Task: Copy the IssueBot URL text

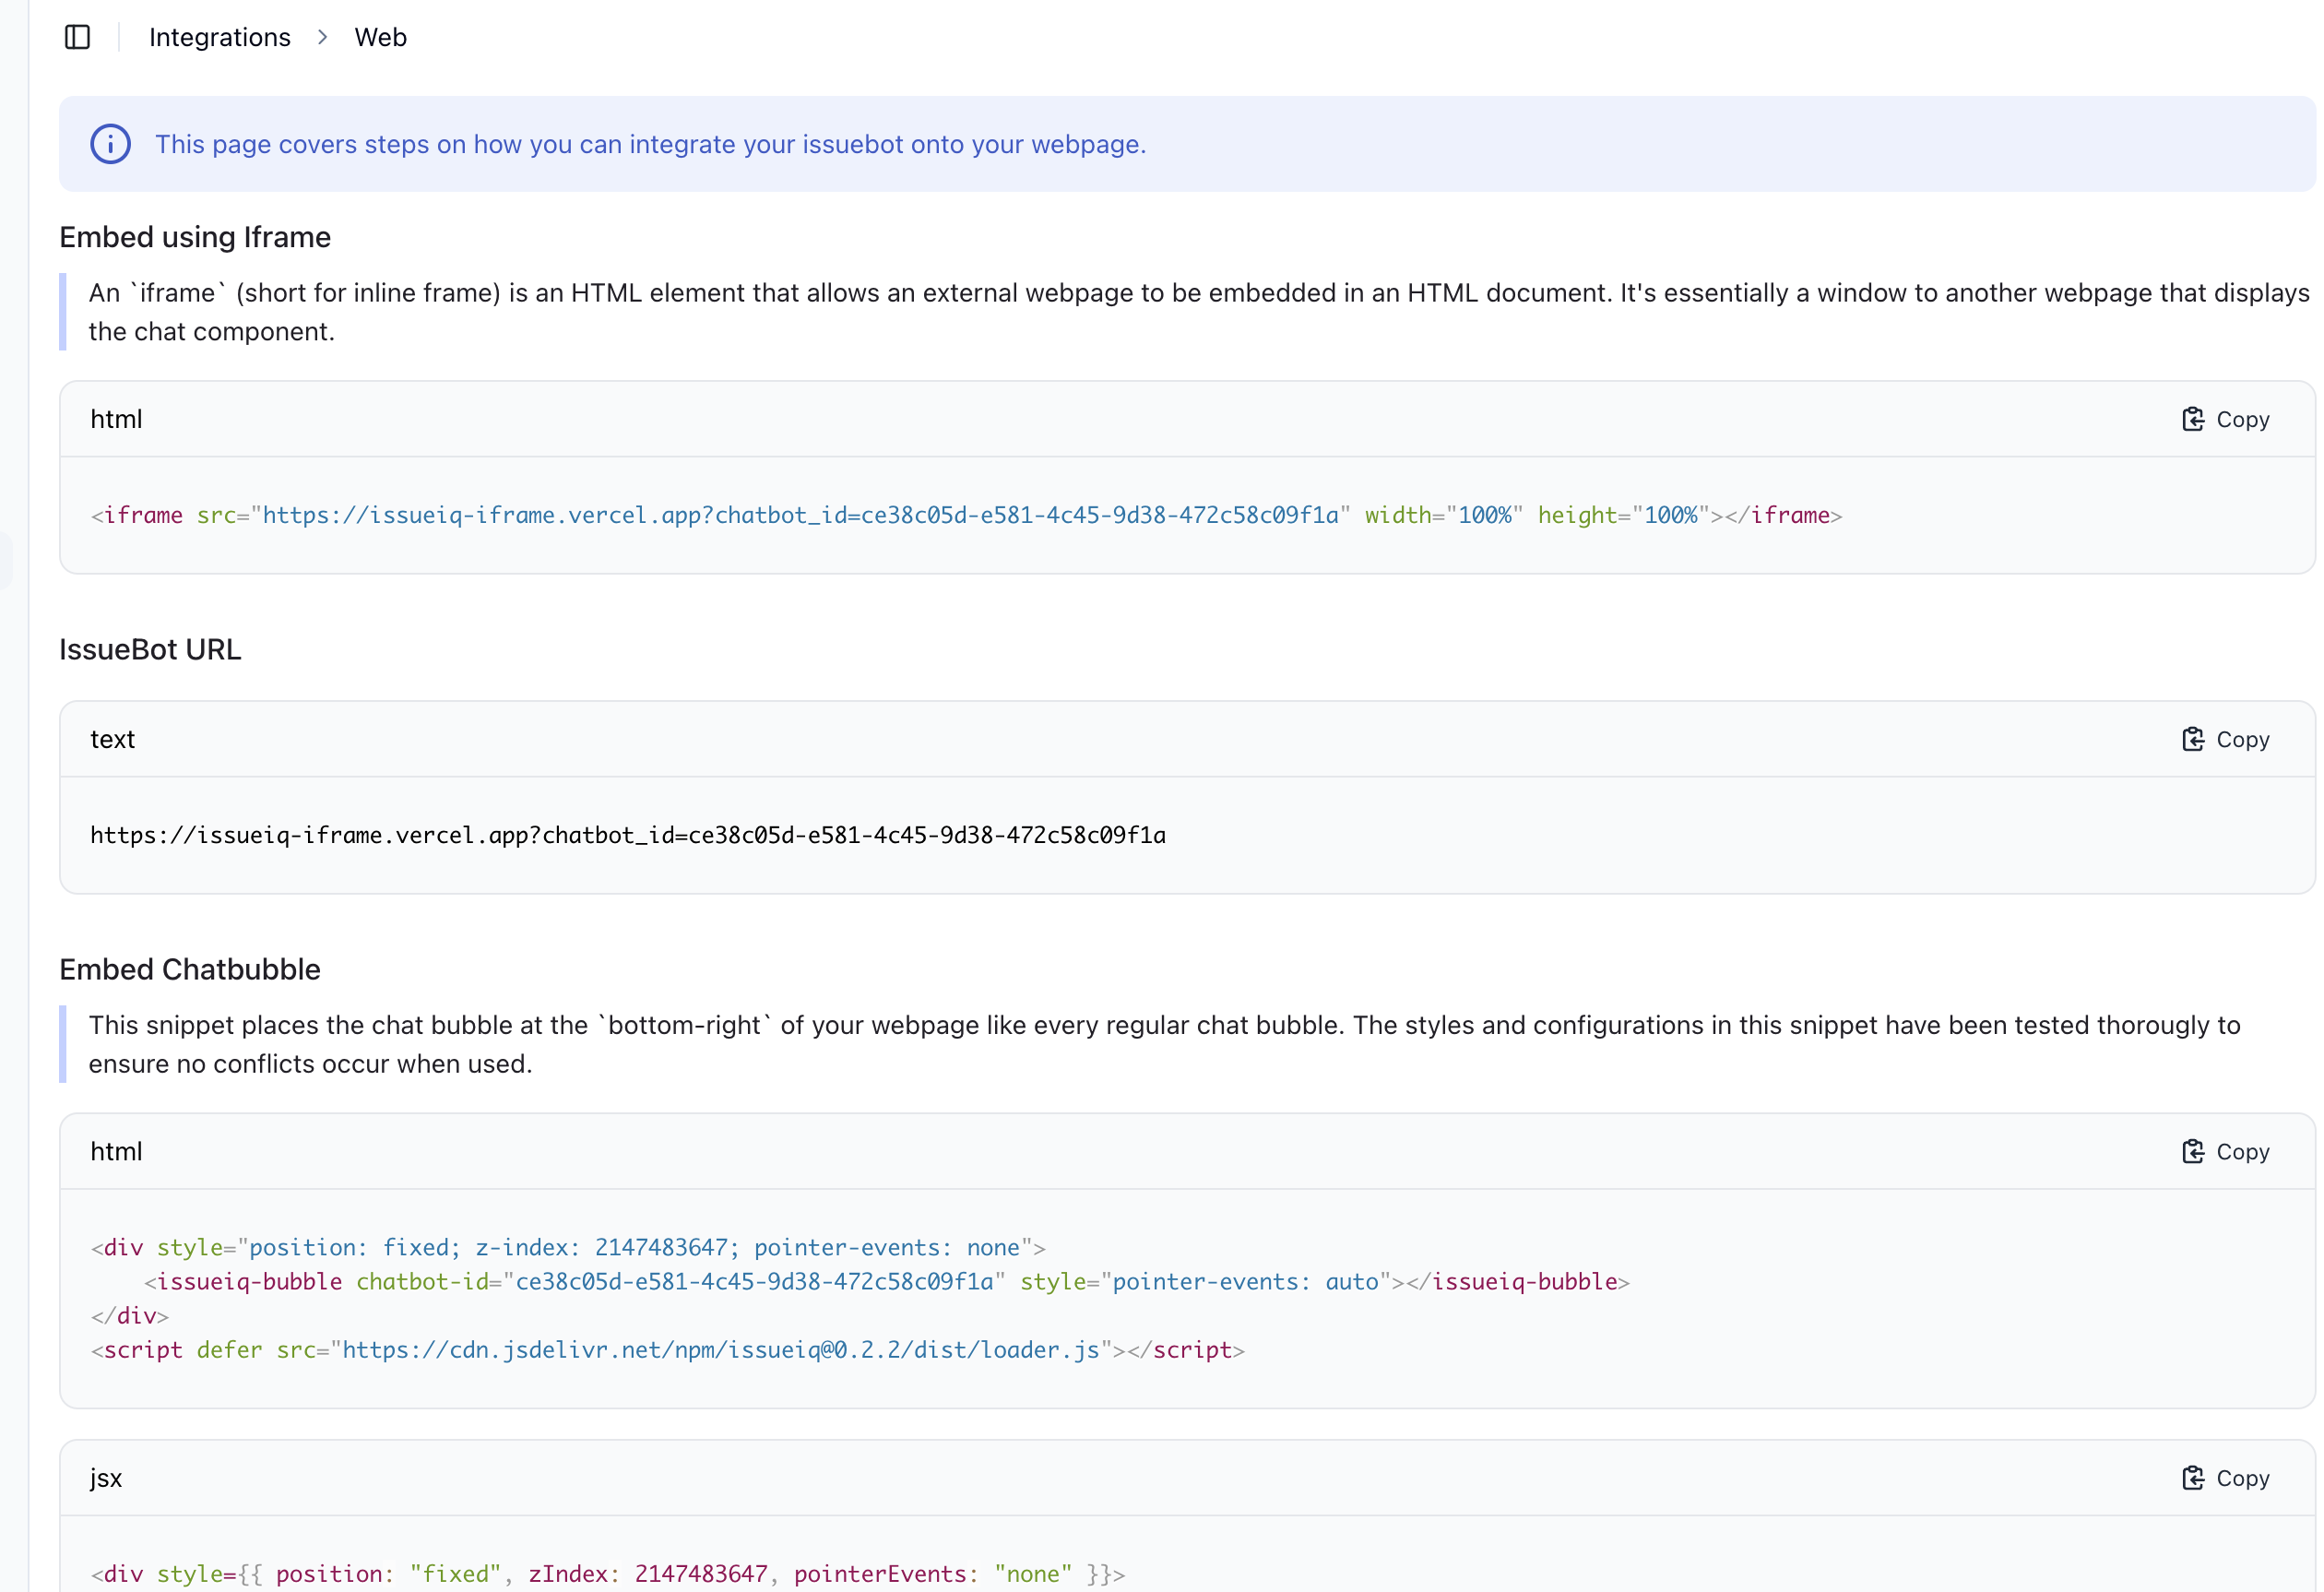Action: (2225, 739)
